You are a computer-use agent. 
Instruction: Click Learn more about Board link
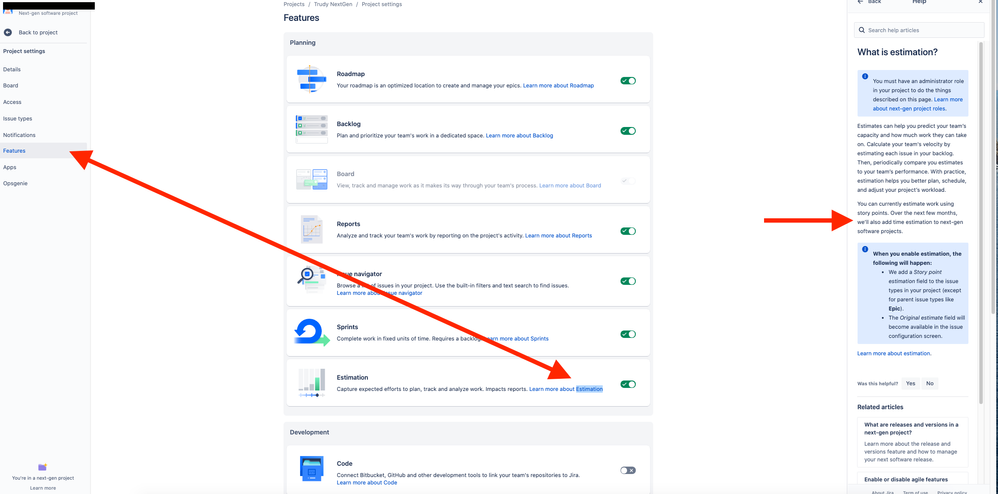tap(570, 185)
